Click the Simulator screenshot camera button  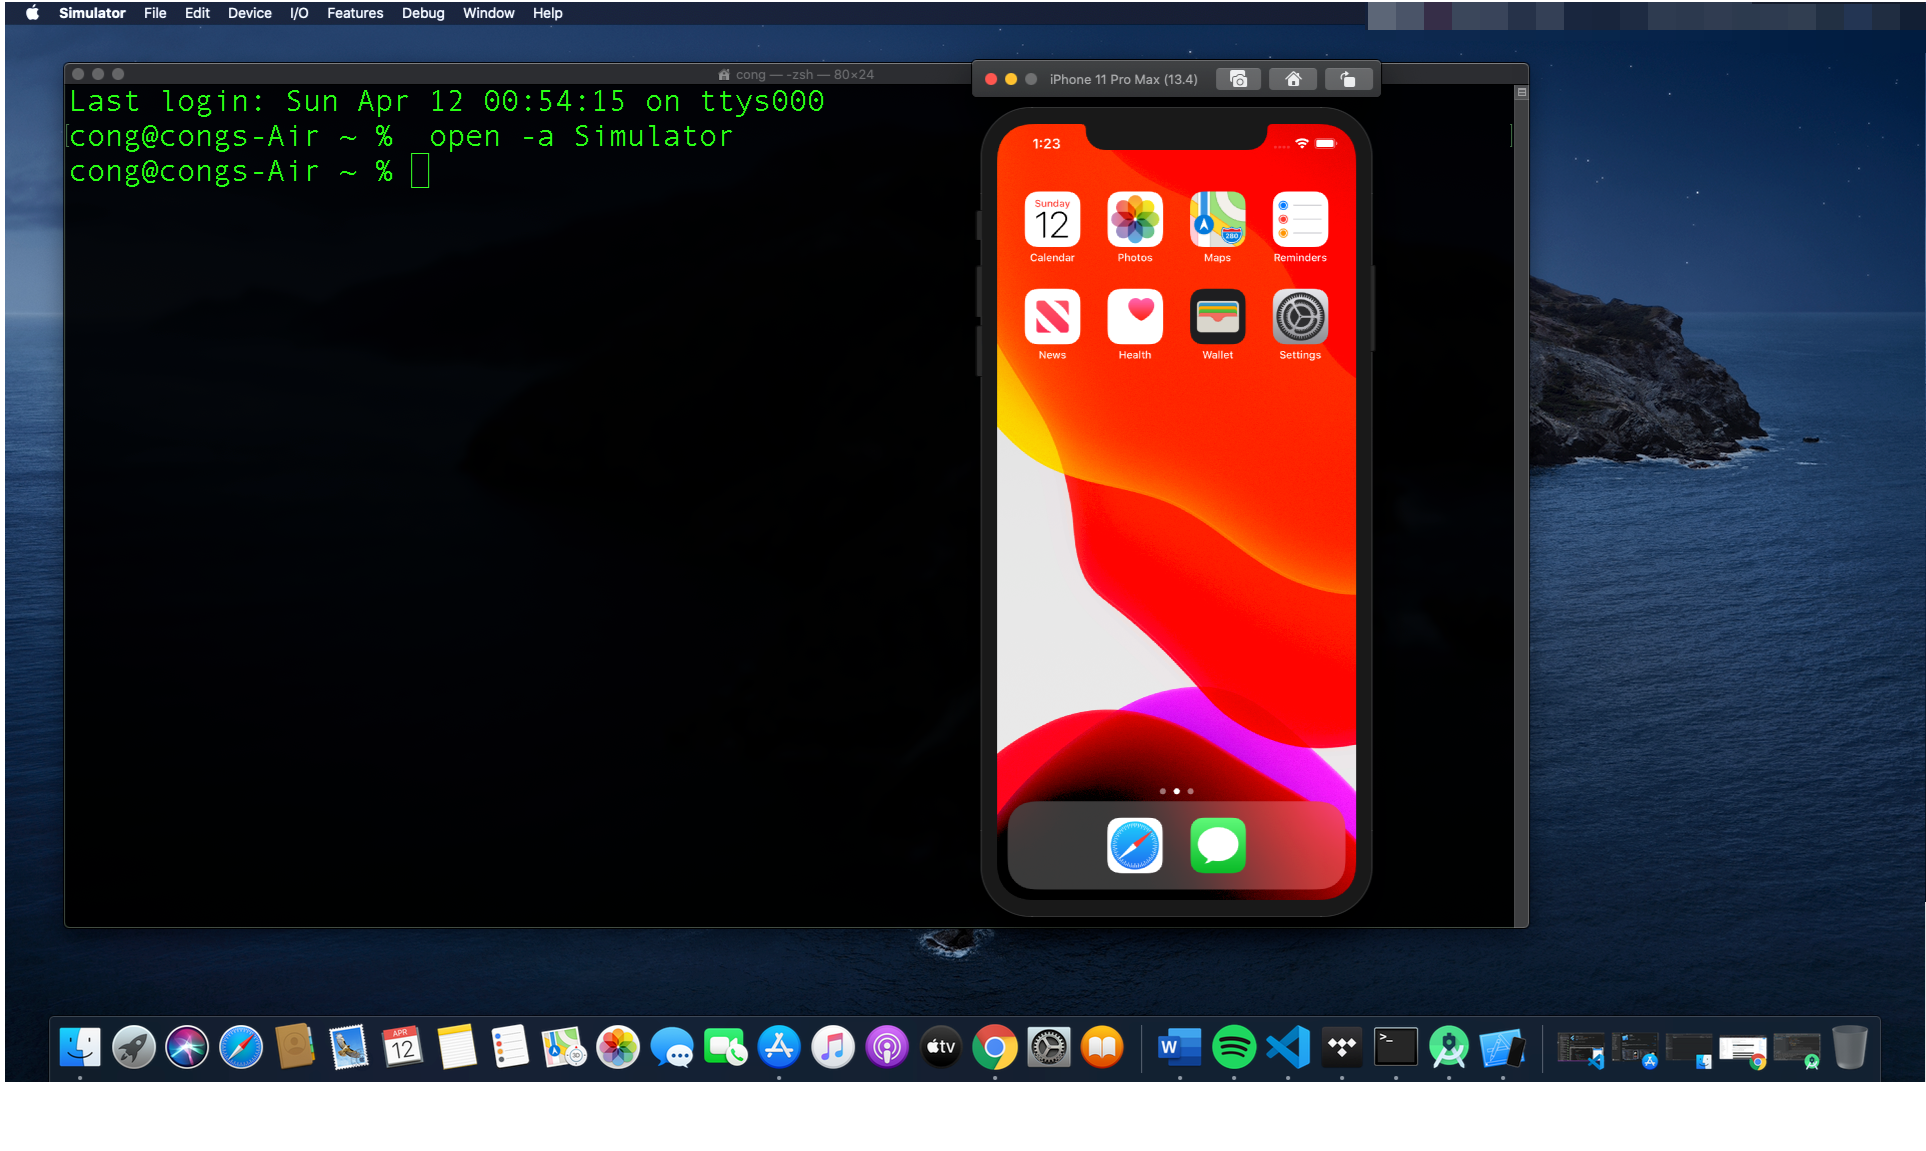1238,79
